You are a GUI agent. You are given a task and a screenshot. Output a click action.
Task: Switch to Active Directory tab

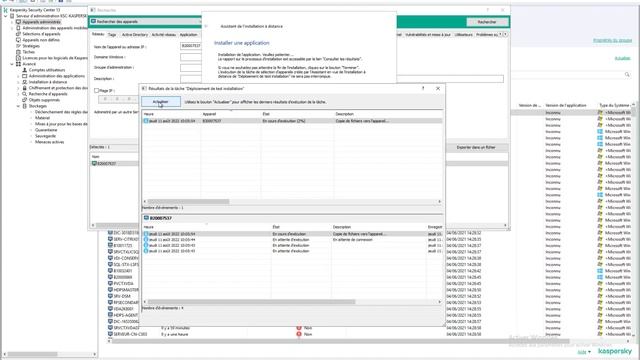pos(135,35)
